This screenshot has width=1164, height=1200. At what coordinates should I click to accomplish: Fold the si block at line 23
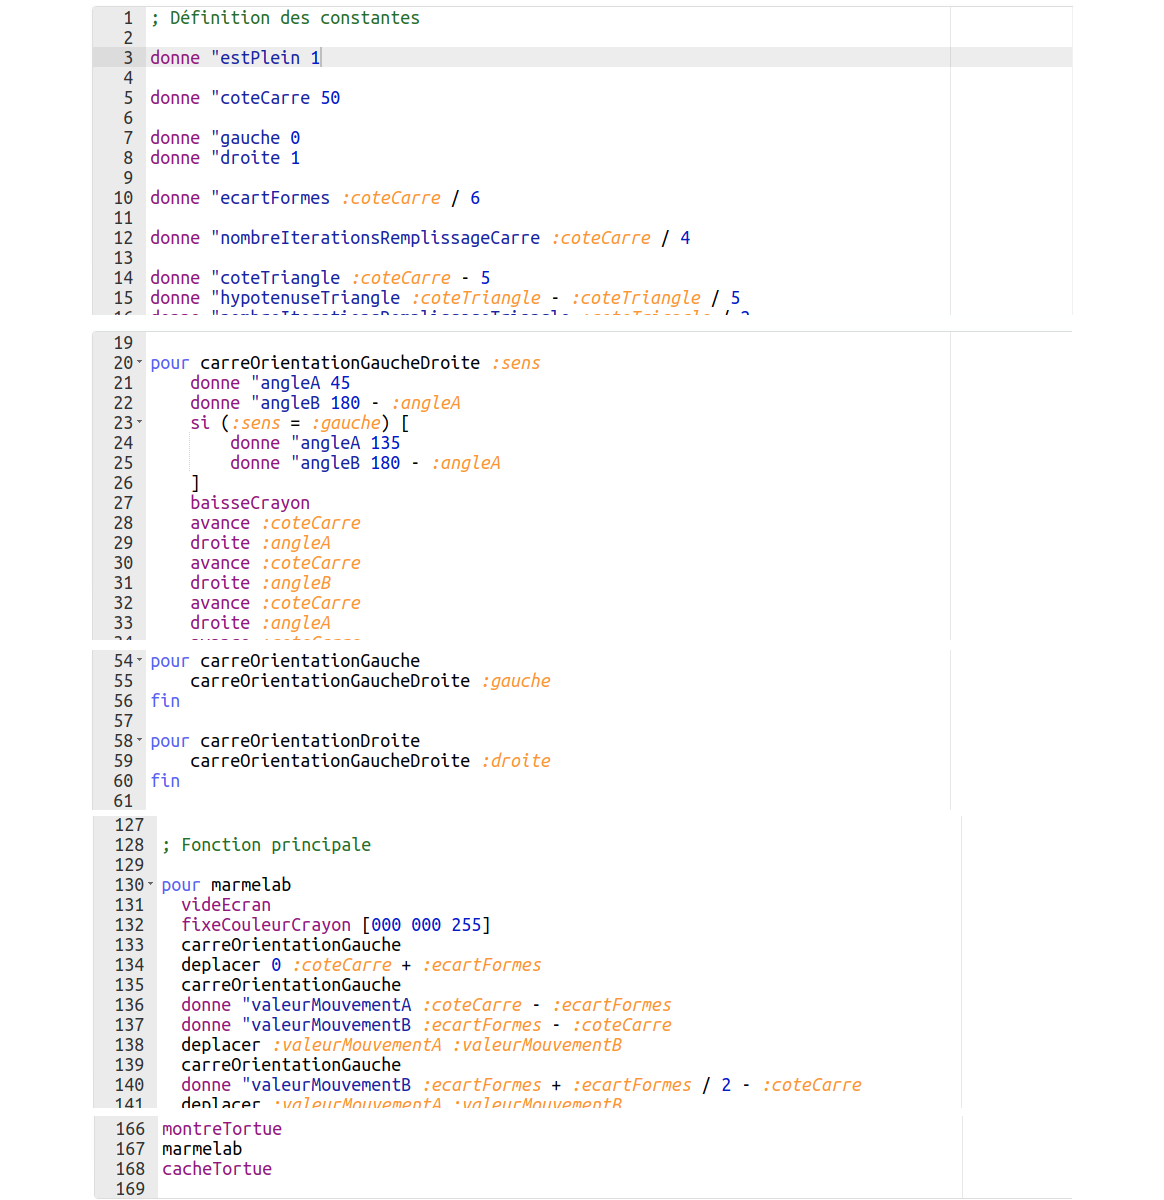[x=140, y=423]
